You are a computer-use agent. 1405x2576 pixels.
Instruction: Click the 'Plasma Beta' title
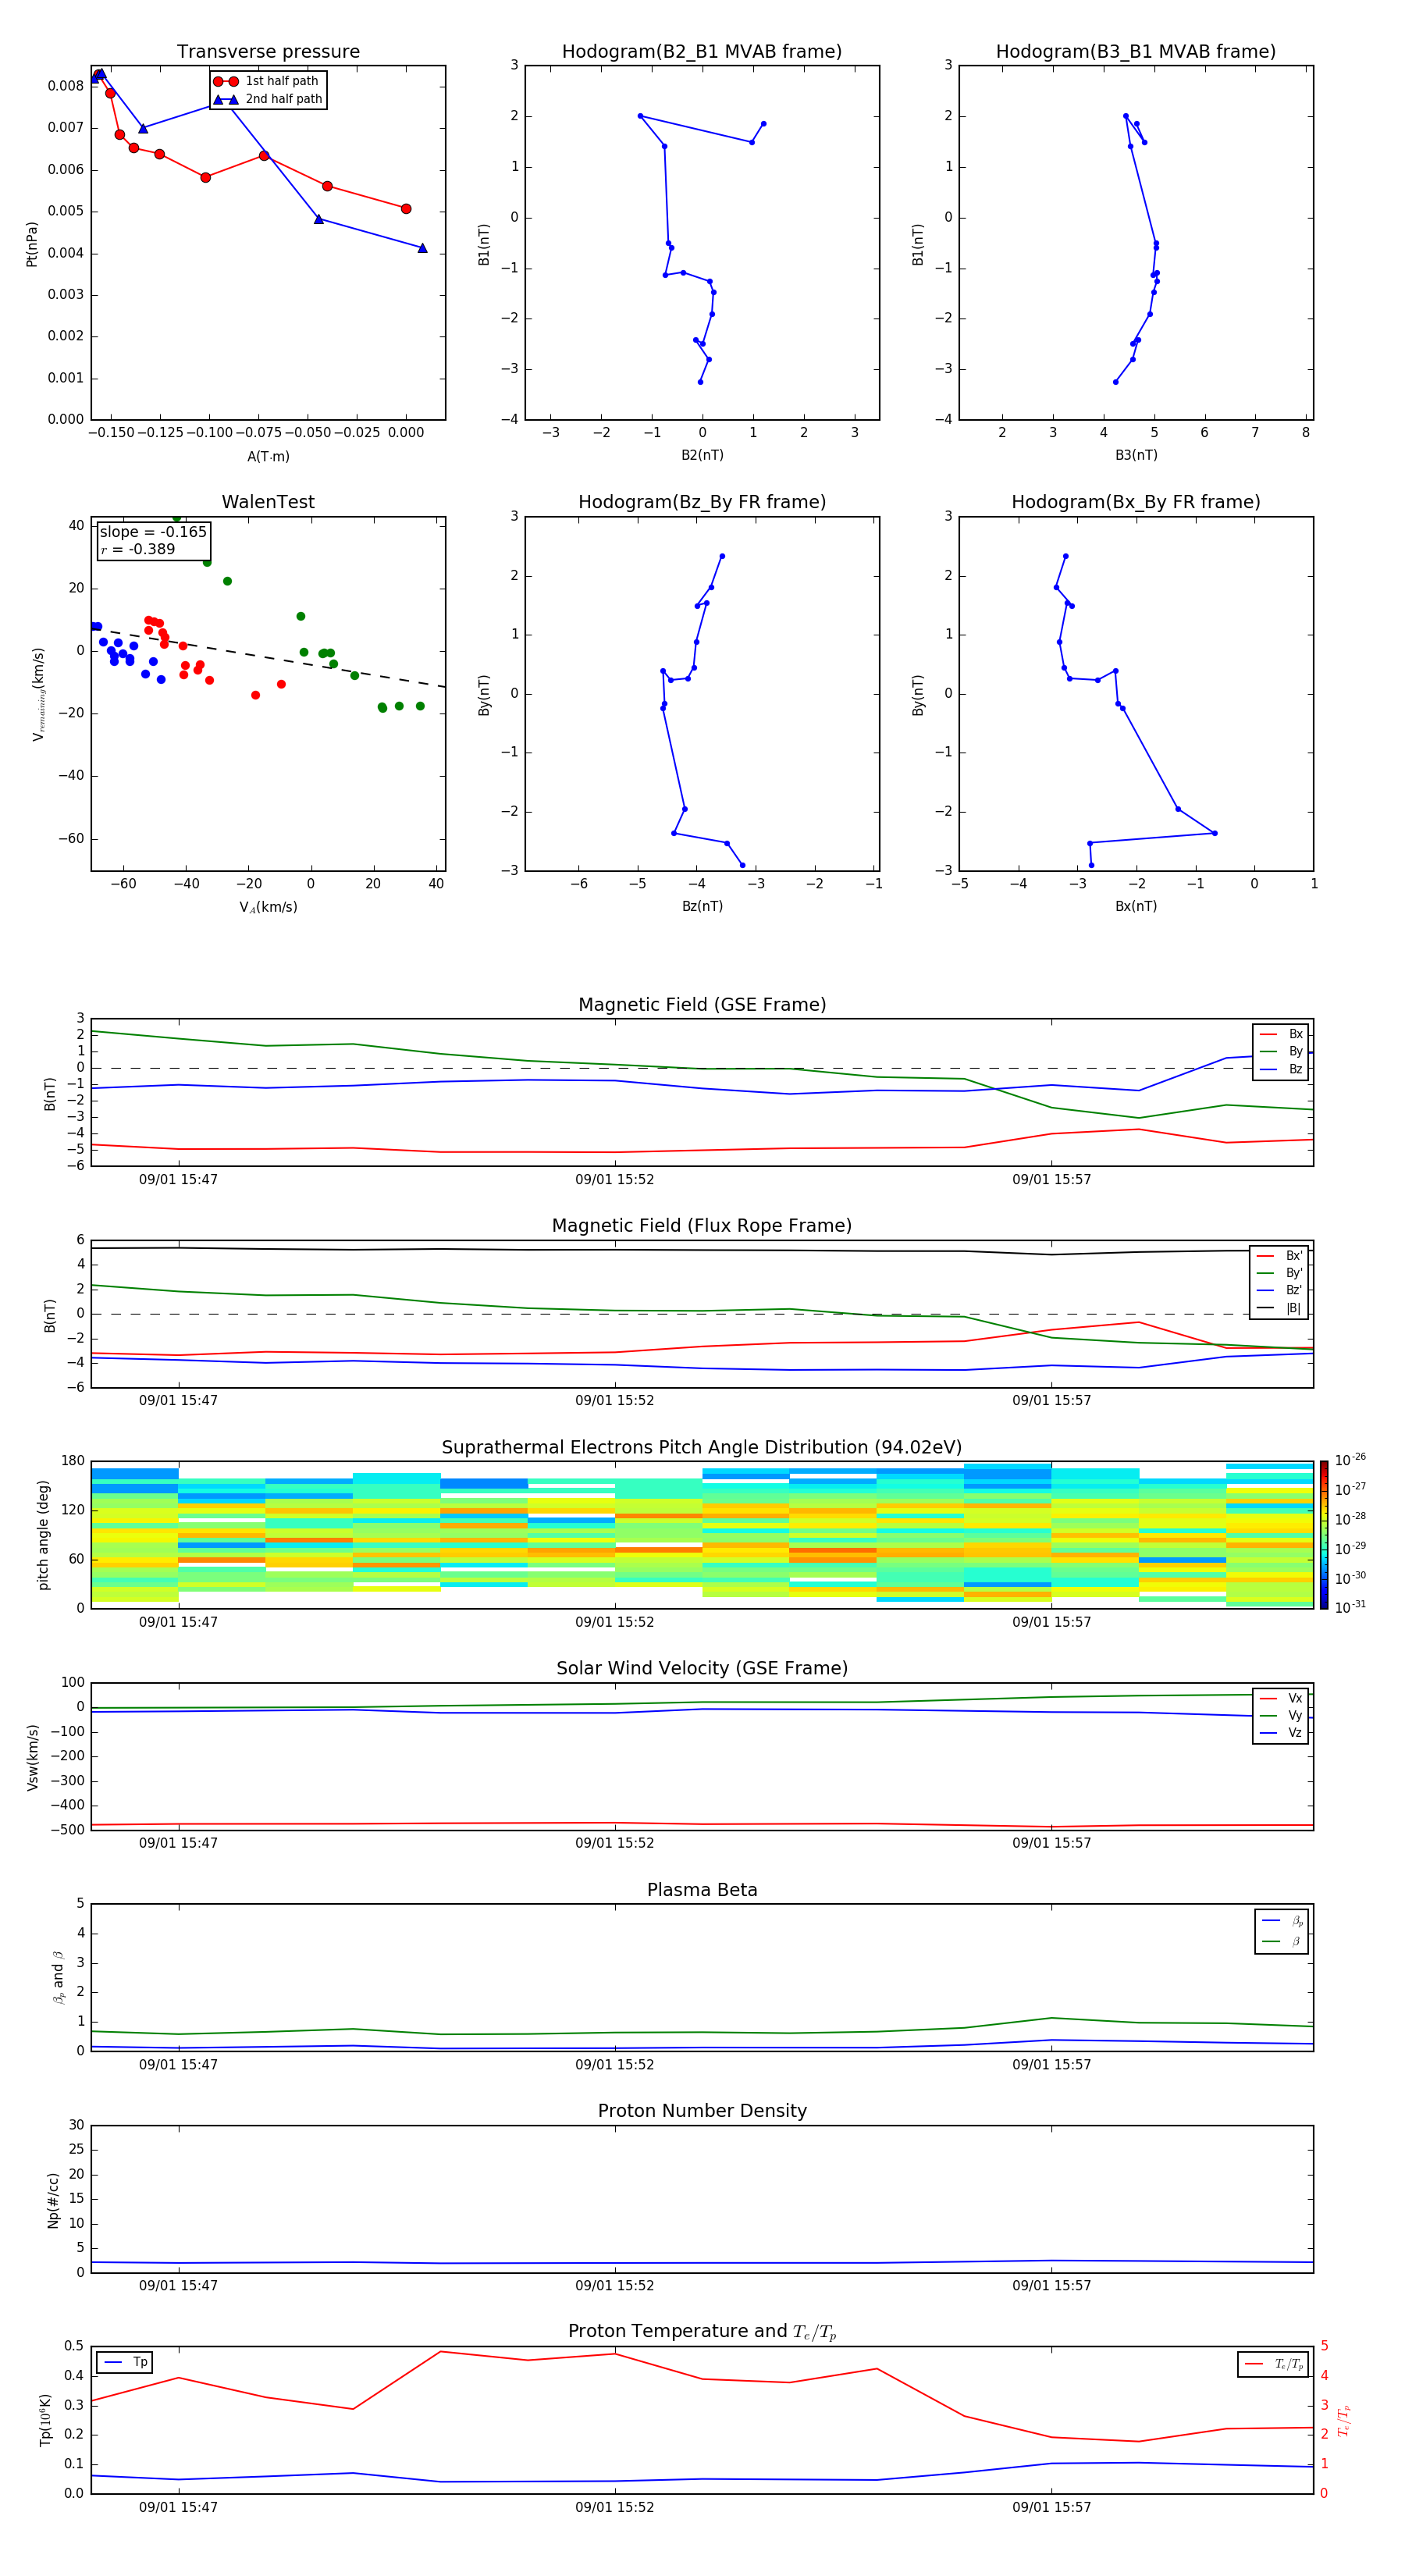[702, 1890]
